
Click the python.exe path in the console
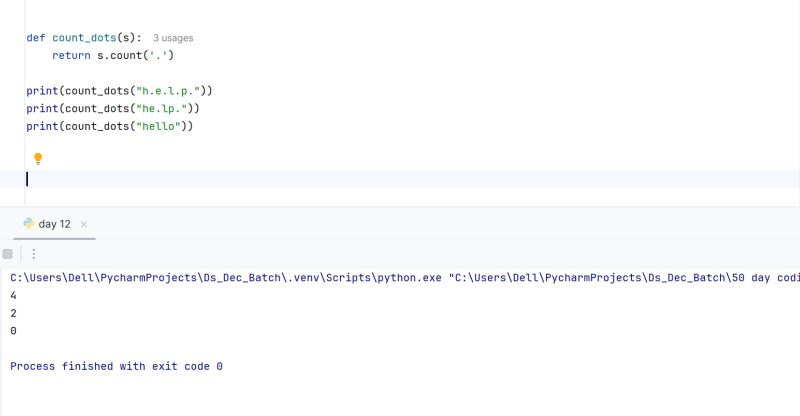coord(226,278)
